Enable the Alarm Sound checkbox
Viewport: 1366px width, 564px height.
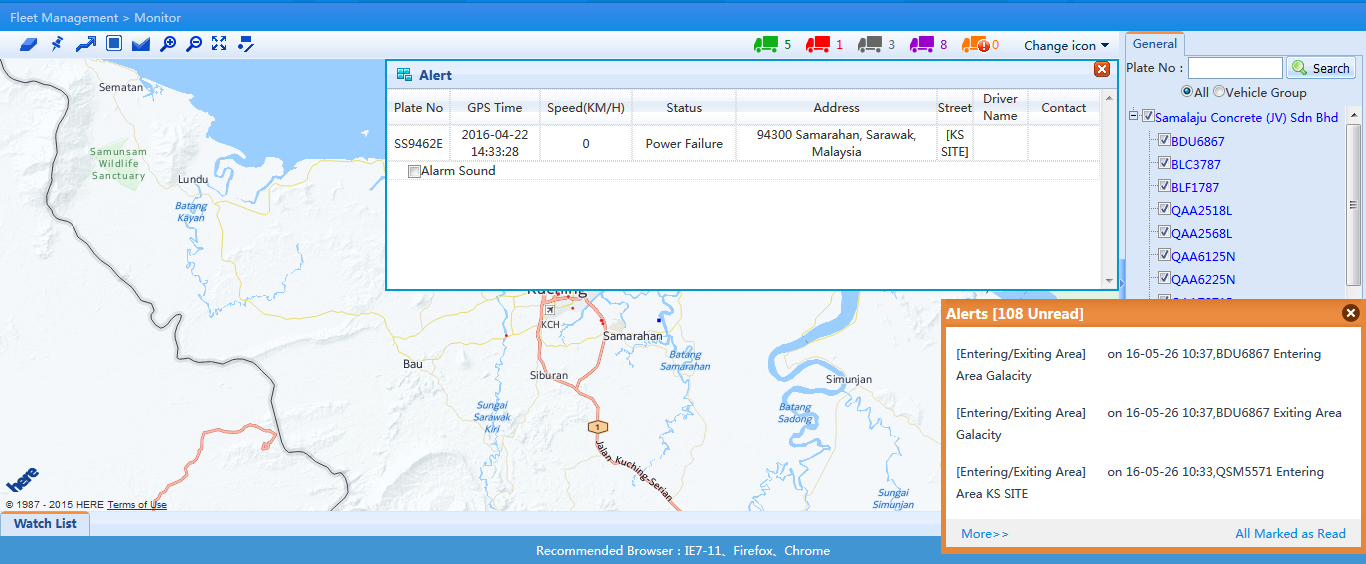pos(414,172)
